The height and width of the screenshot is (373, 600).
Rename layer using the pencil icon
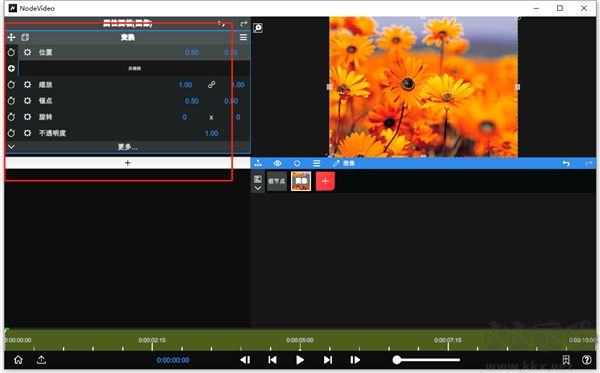tap(336, 163)
